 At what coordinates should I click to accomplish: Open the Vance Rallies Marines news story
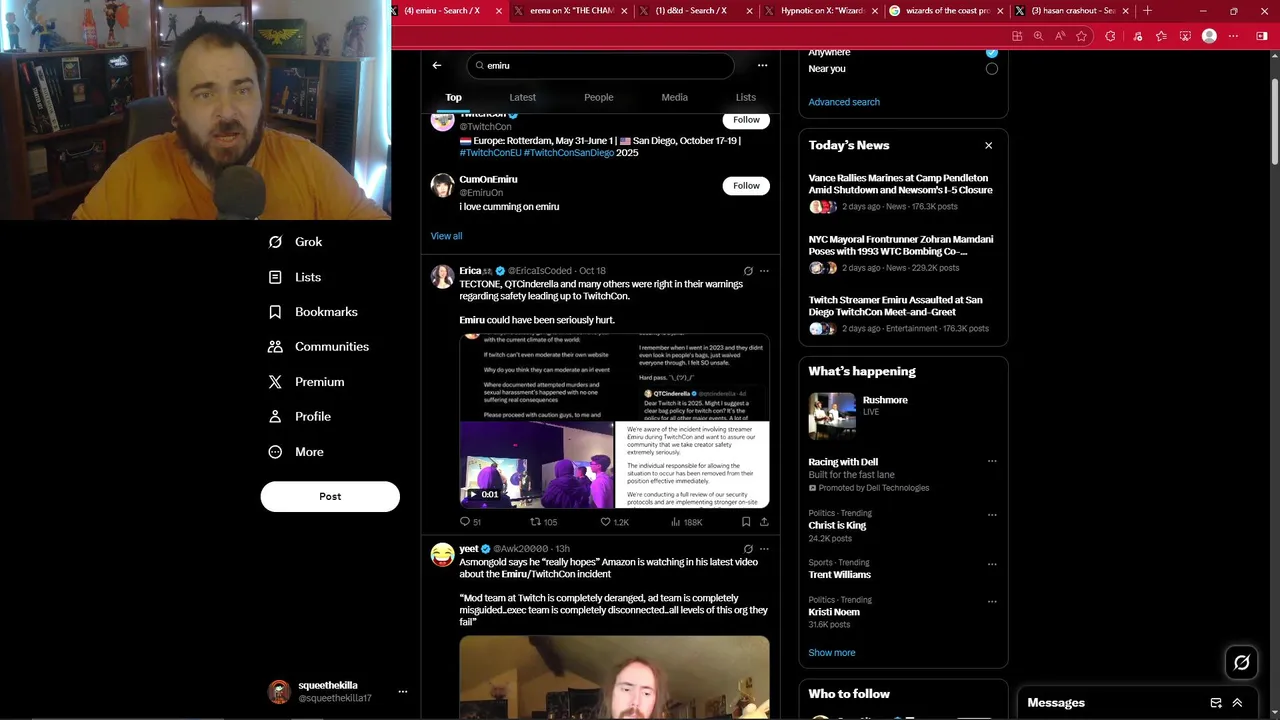(x=900, y=184)
